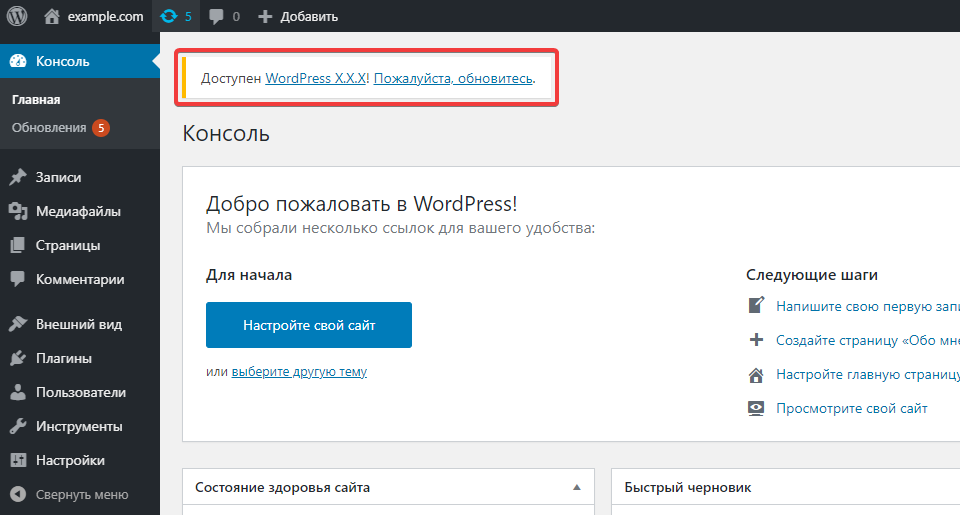
Task: Open the Пользователи menu
Action: [80, 392]
